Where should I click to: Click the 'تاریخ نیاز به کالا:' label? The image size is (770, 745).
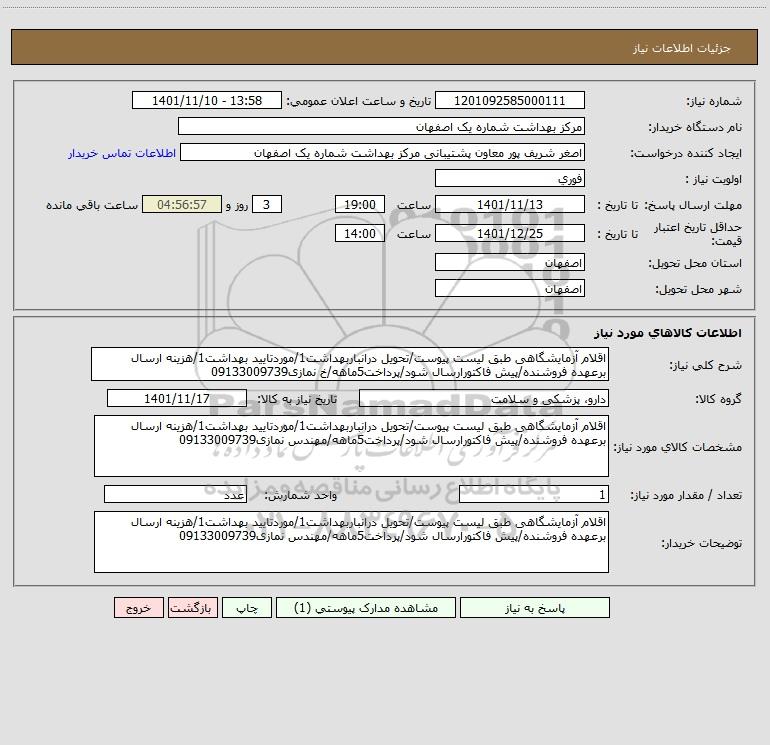pyautogui.click(x=297, y=399)
